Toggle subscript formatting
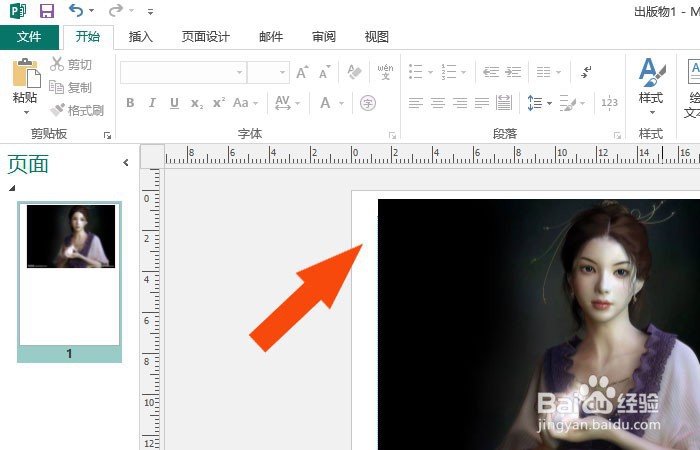 point(196,104)
